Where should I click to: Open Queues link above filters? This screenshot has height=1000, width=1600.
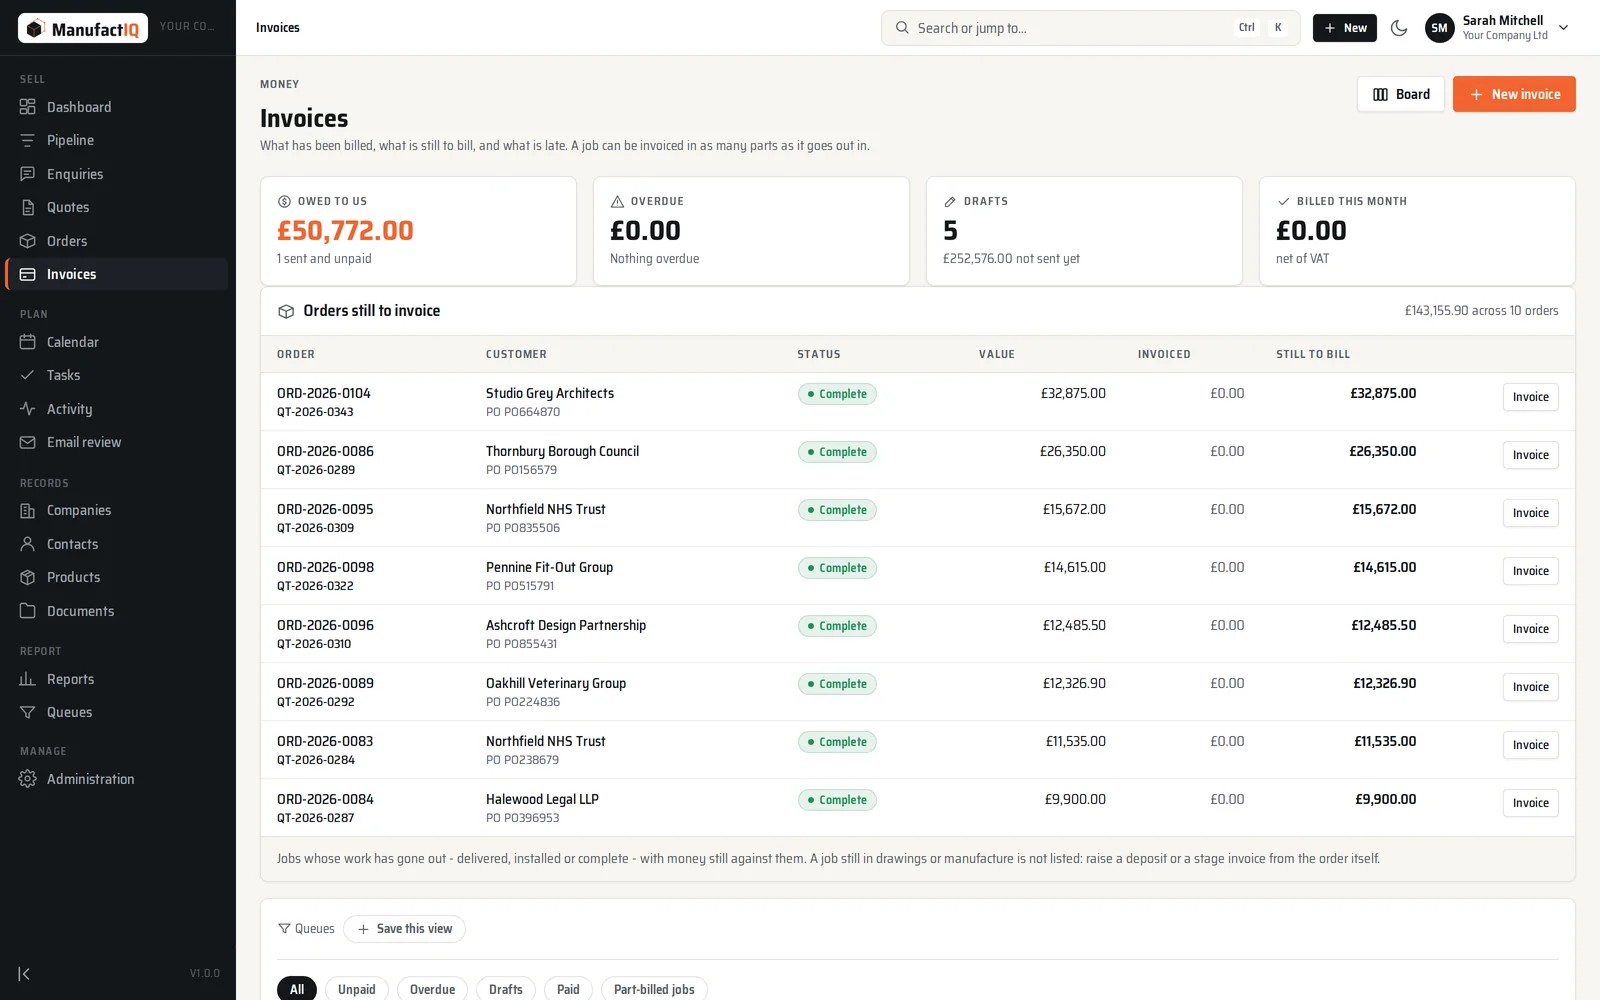point(306,929)
